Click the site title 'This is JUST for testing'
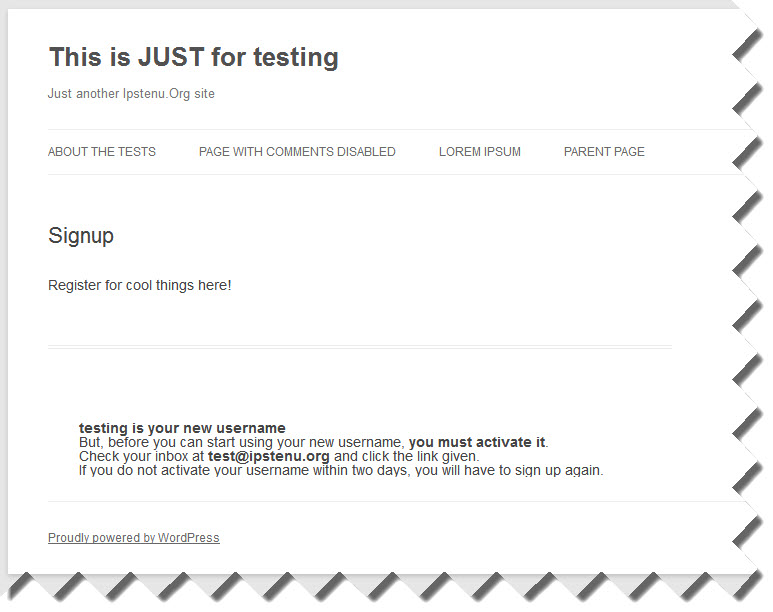 [193, 57]
